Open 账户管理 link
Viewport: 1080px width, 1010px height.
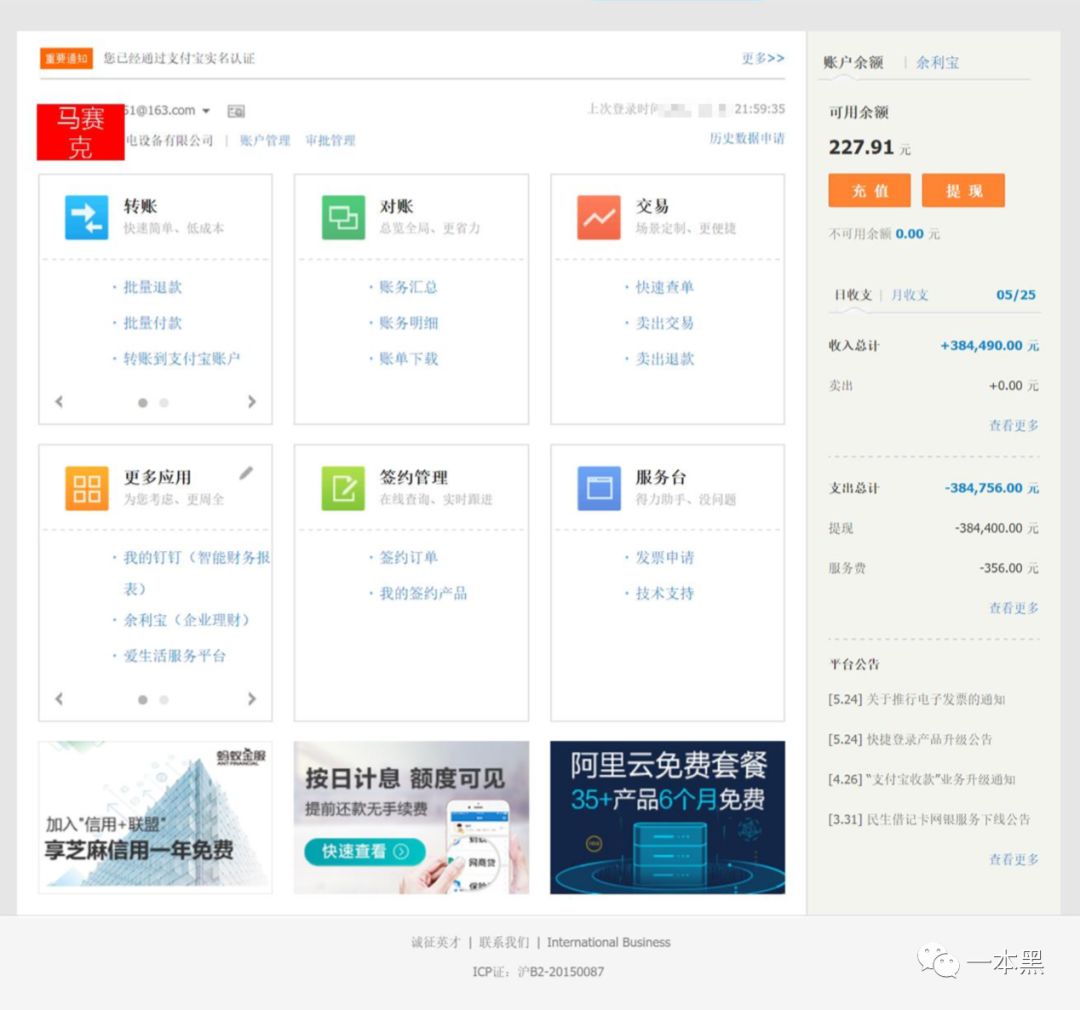point(264,141)
